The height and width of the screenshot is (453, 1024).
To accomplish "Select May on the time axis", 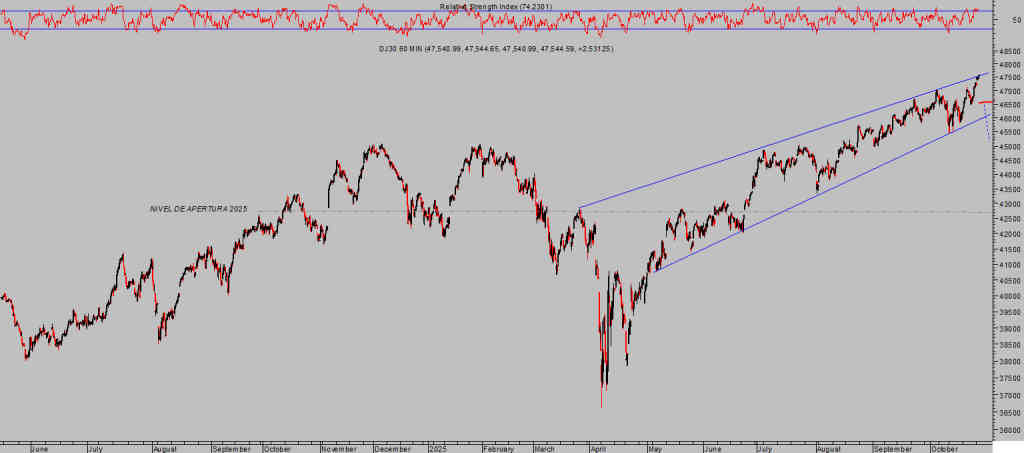I will tap(656, 449).
